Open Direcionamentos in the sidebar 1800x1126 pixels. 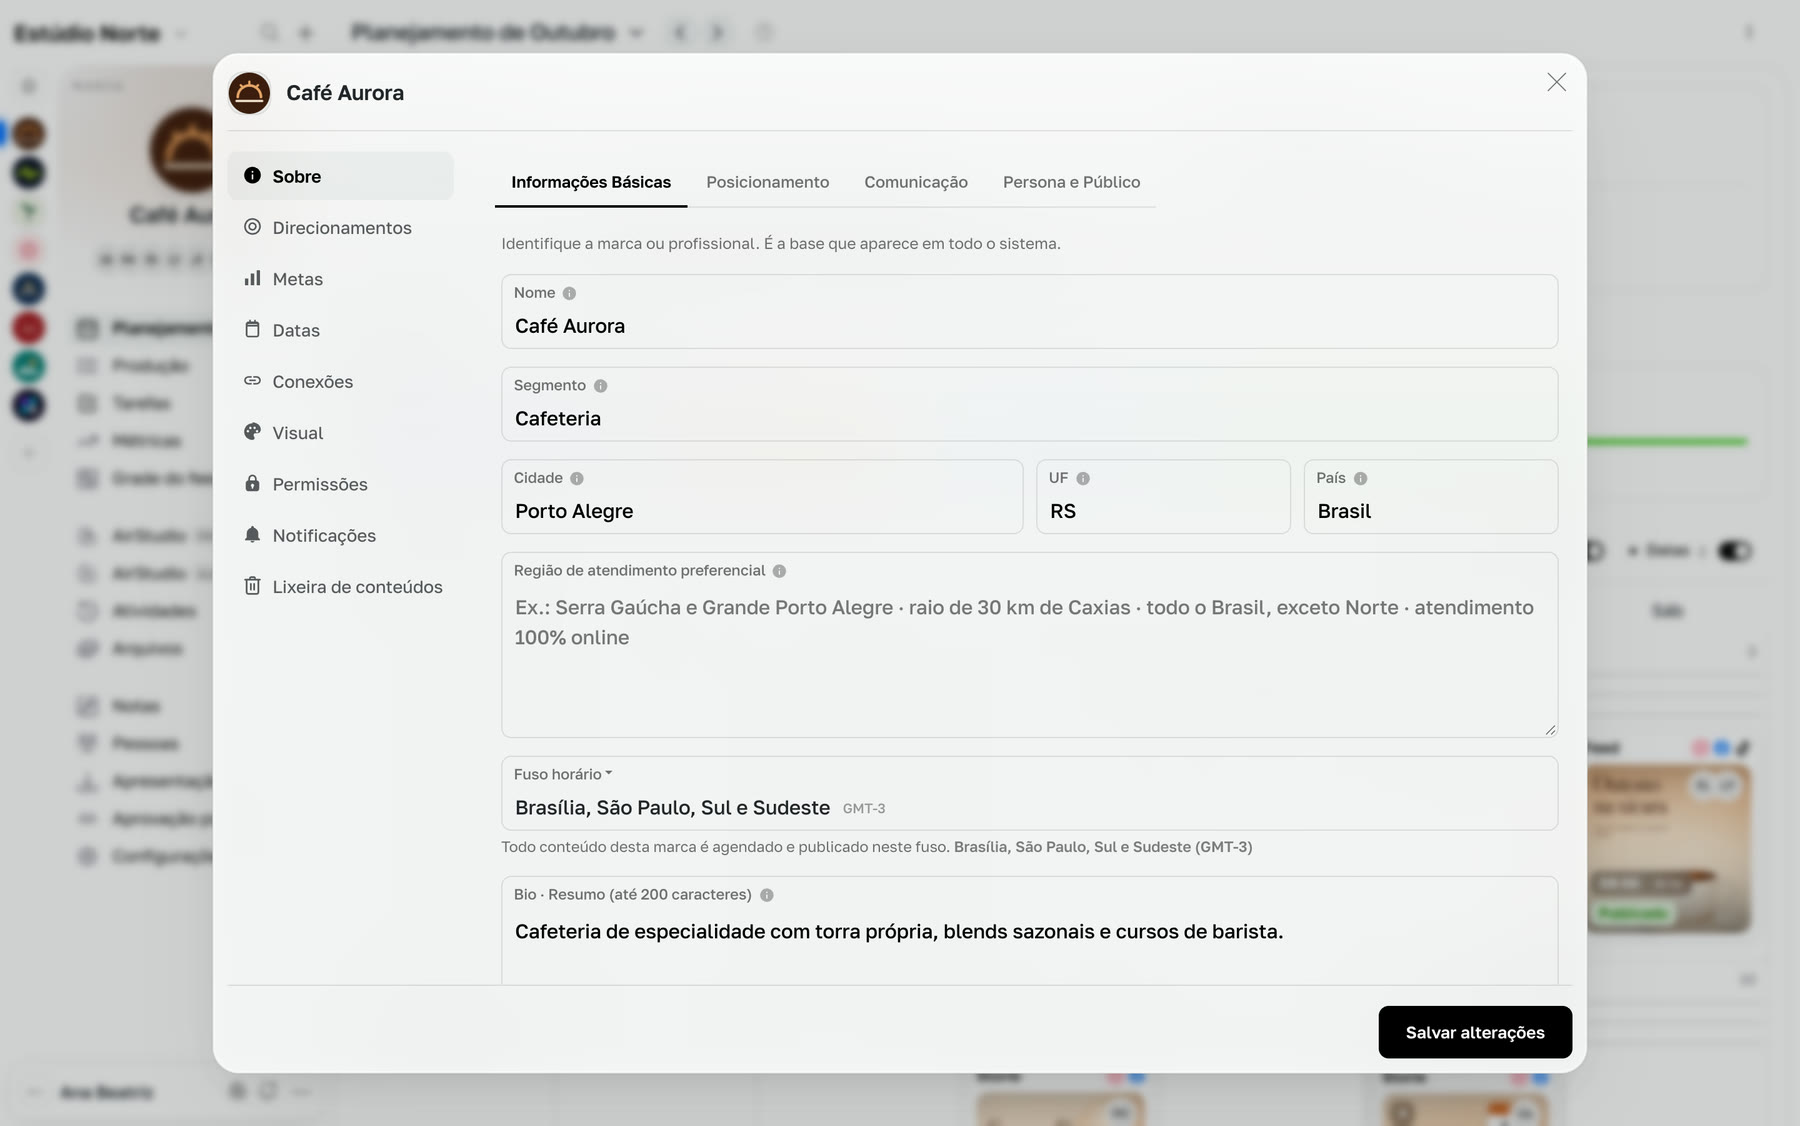(x=340, y=228)
